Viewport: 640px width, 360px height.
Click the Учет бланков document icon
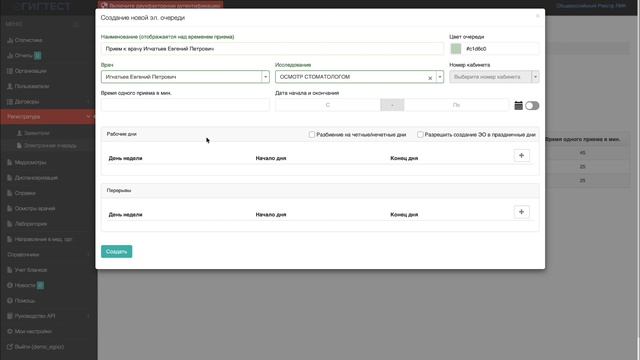click(10, 270)
